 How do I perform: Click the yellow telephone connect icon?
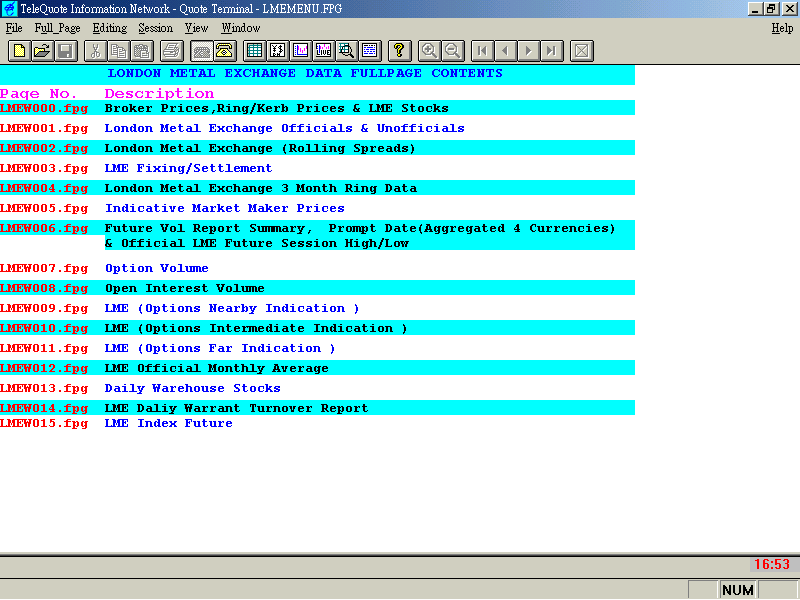point(224,51)
